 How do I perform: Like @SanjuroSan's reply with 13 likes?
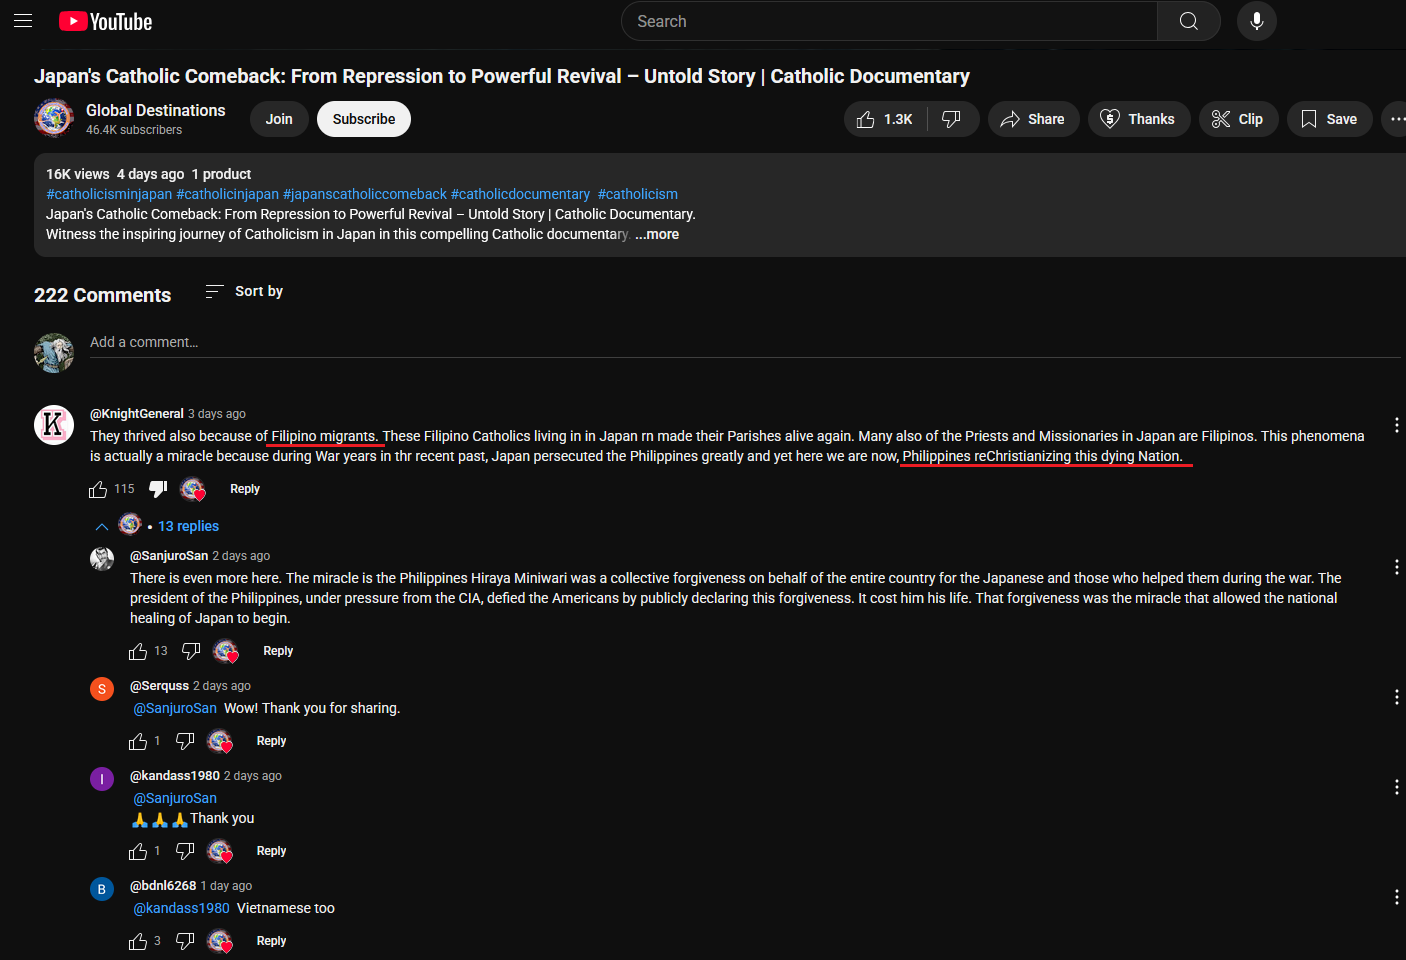[138, 651]
